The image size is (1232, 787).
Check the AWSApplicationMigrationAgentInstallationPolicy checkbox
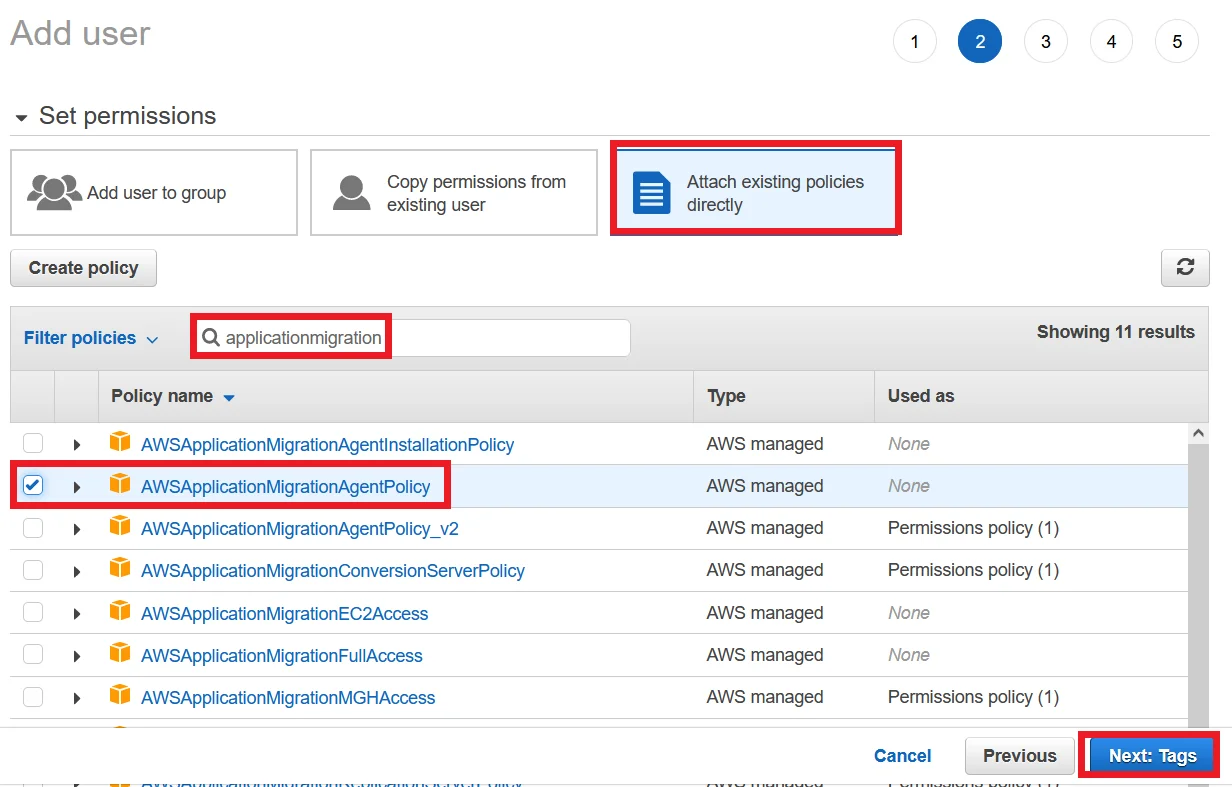[x=33, y=443]
